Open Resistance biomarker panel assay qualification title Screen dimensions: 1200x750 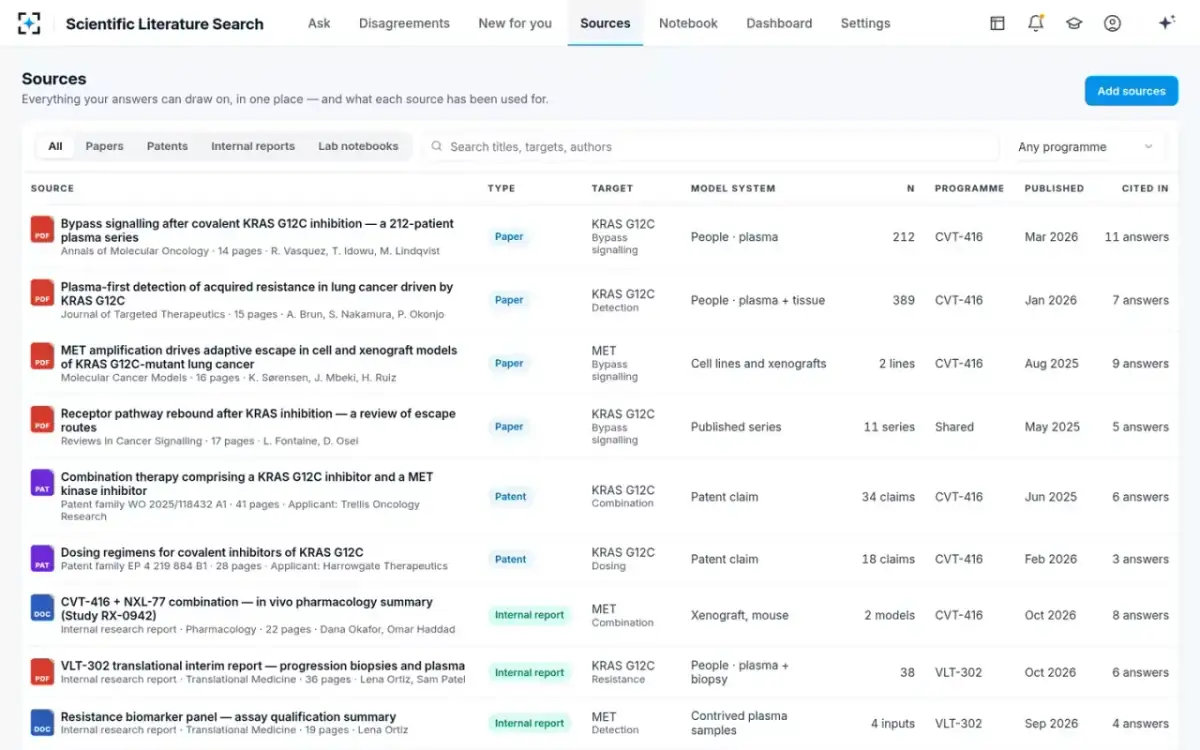point(228,717)
